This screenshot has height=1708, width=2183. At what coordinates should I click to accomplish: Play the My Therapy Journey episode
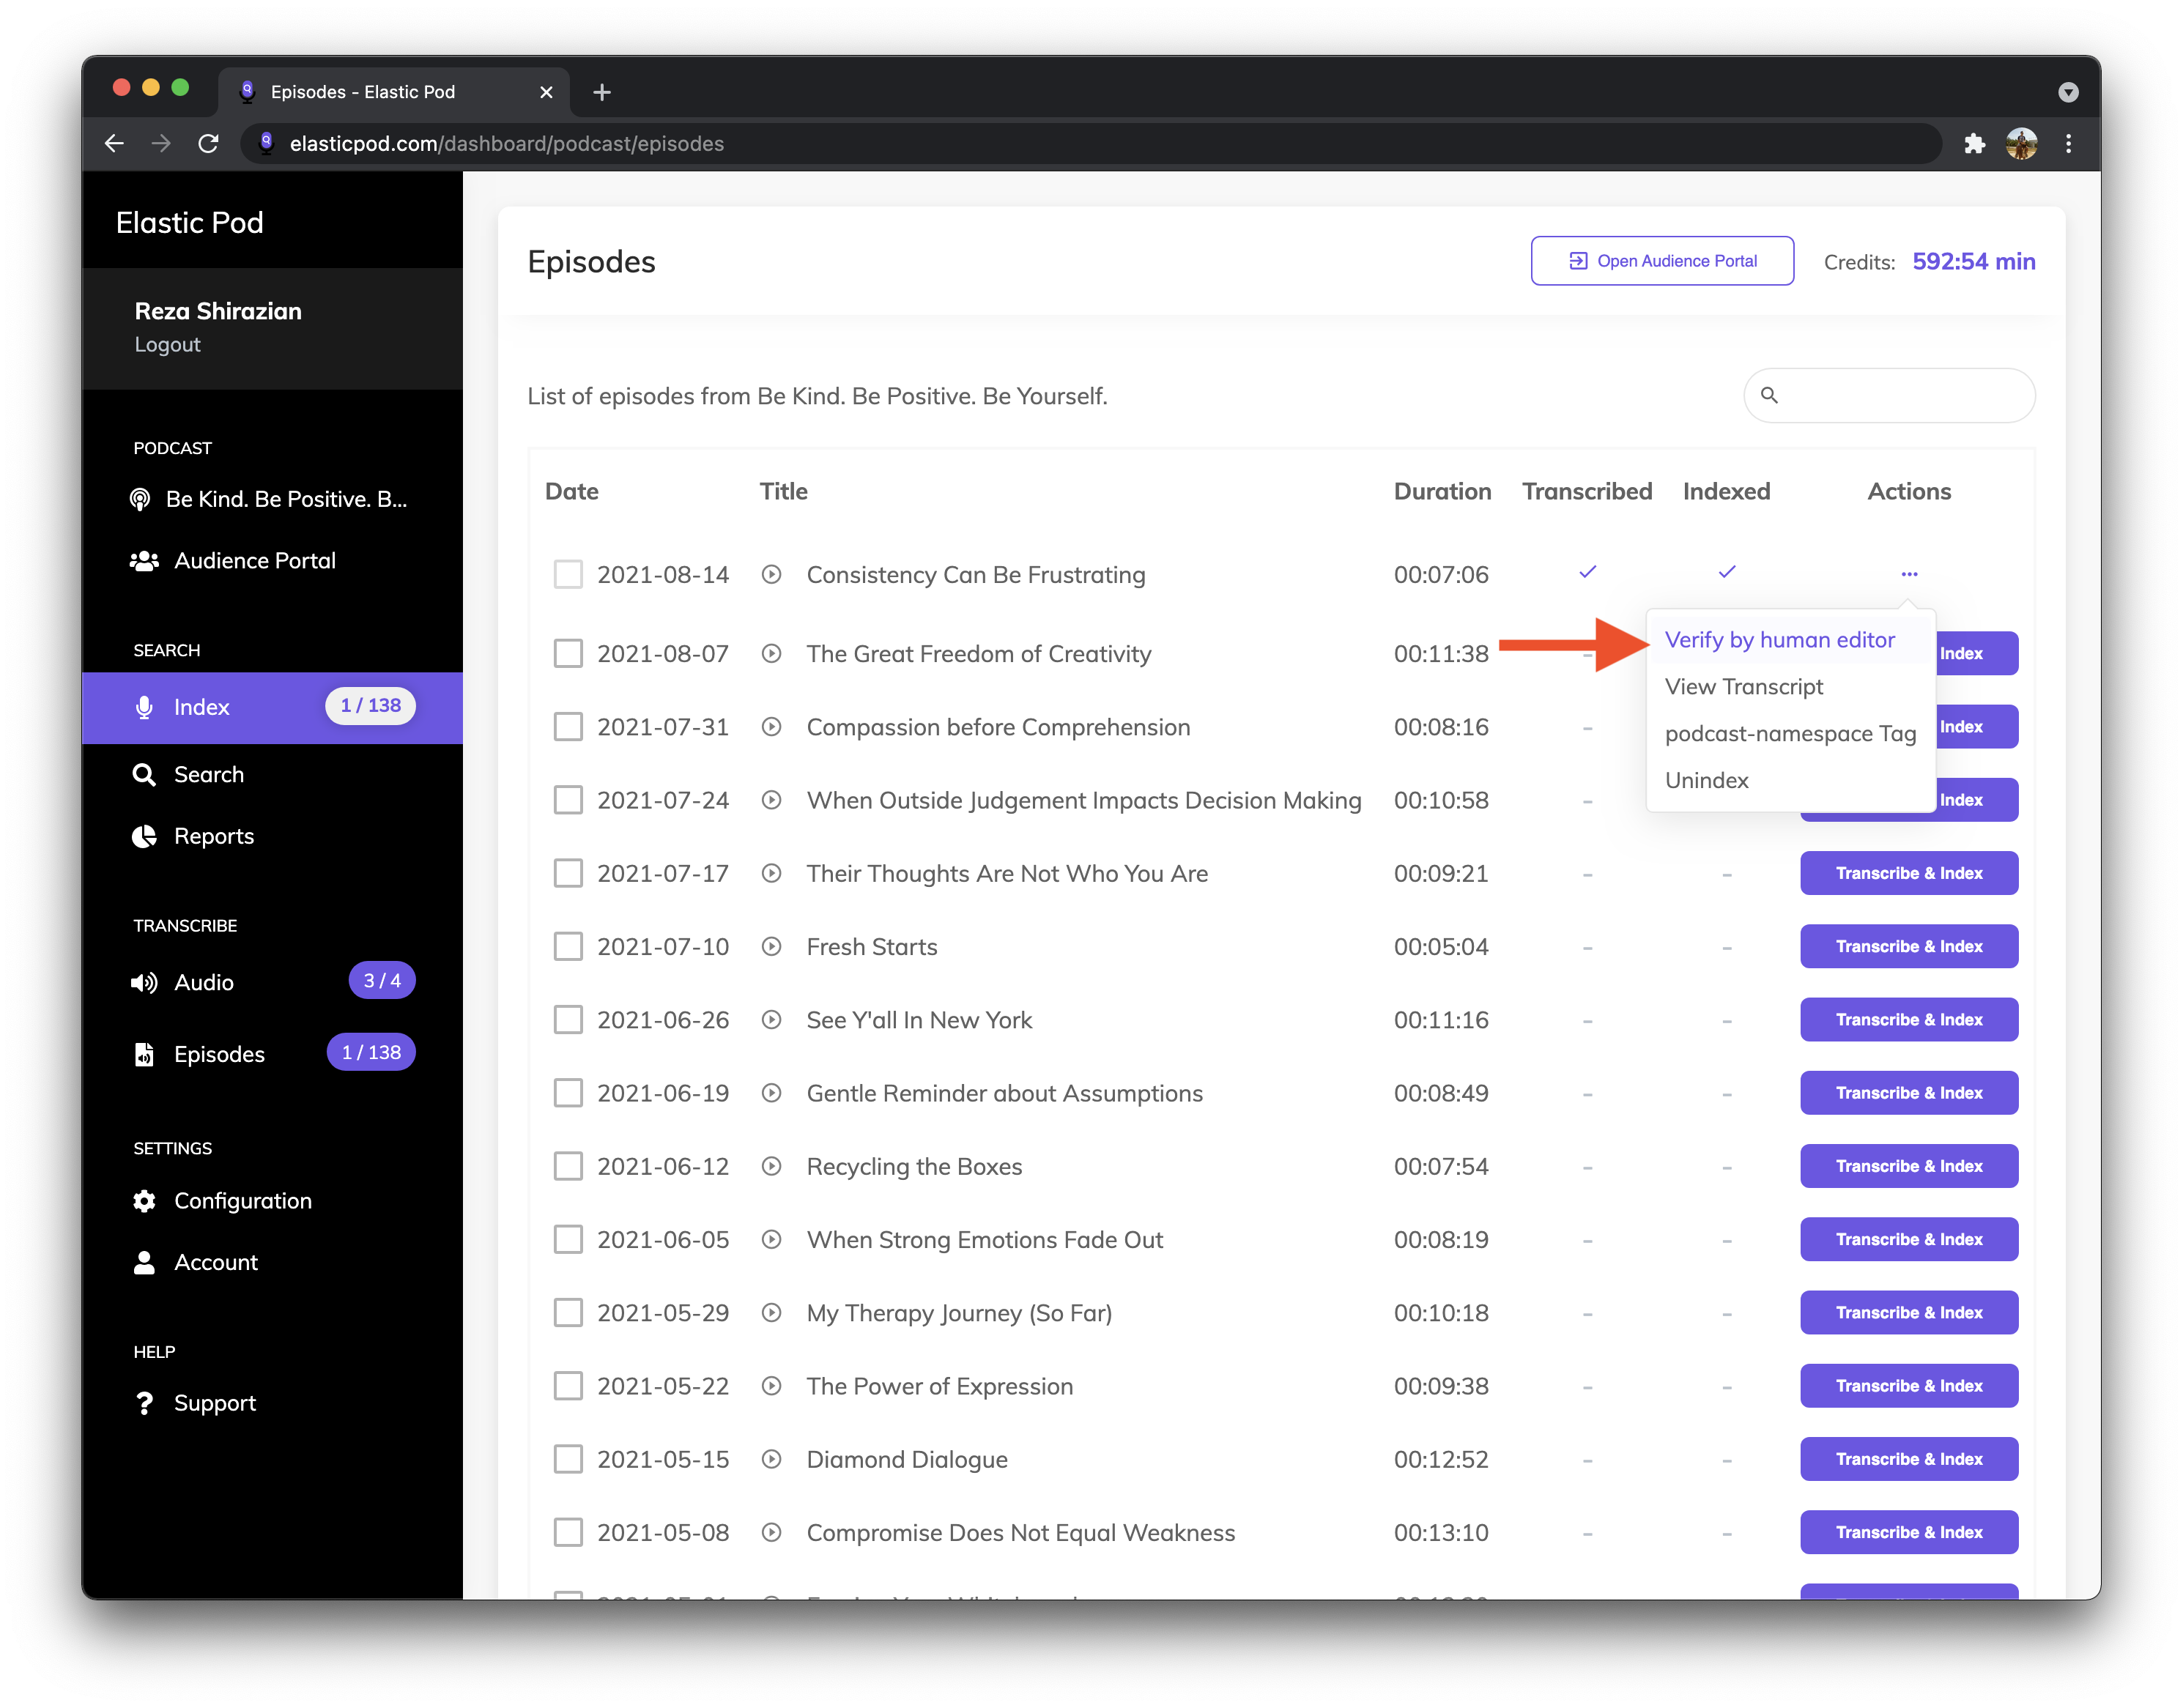tap(771, 1312)
